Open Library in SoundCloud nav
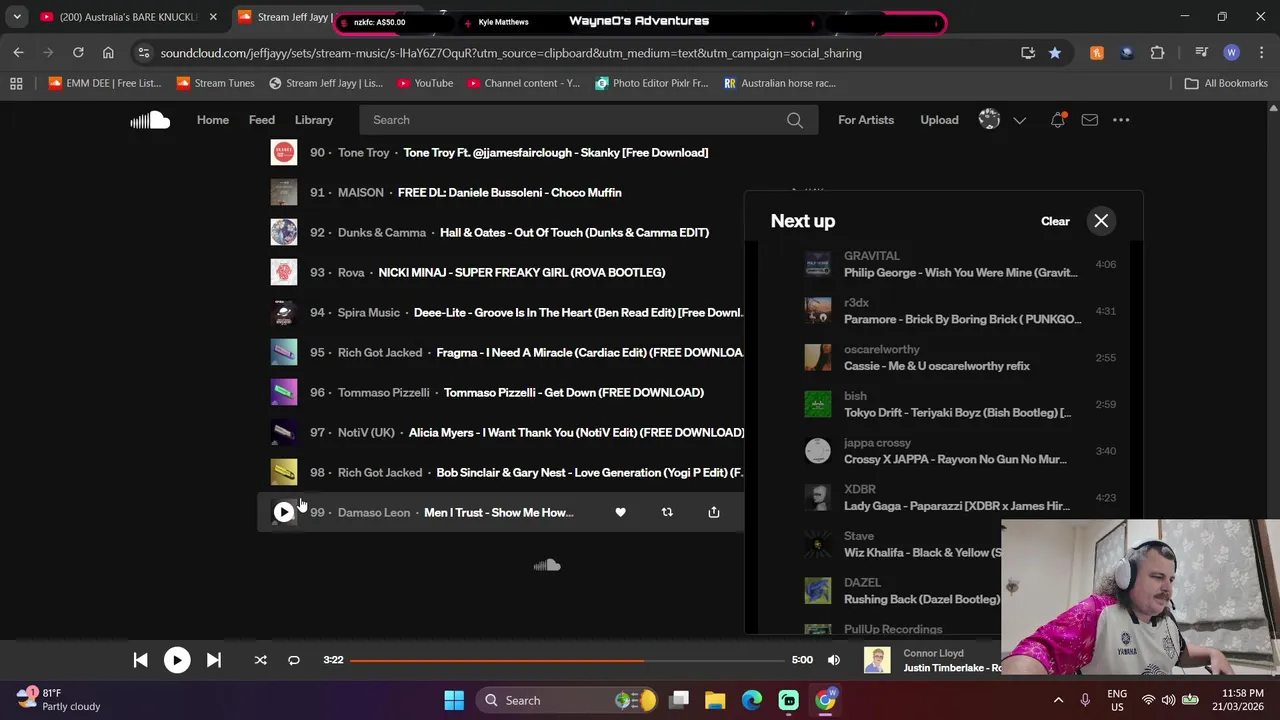Viewport: 1280px width, 720px height. [314, 120]
